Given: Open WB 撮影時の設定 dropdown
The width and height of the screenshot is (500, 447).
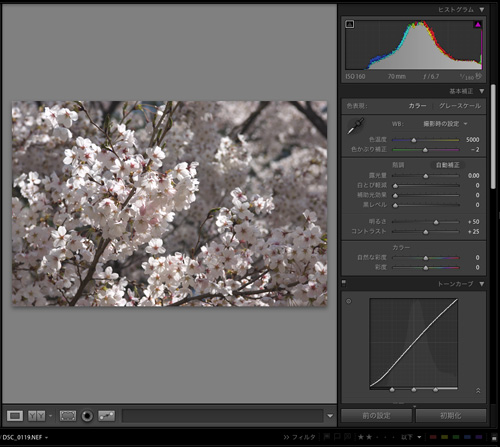Looking at the screenshot, I should tap(445, 124).
